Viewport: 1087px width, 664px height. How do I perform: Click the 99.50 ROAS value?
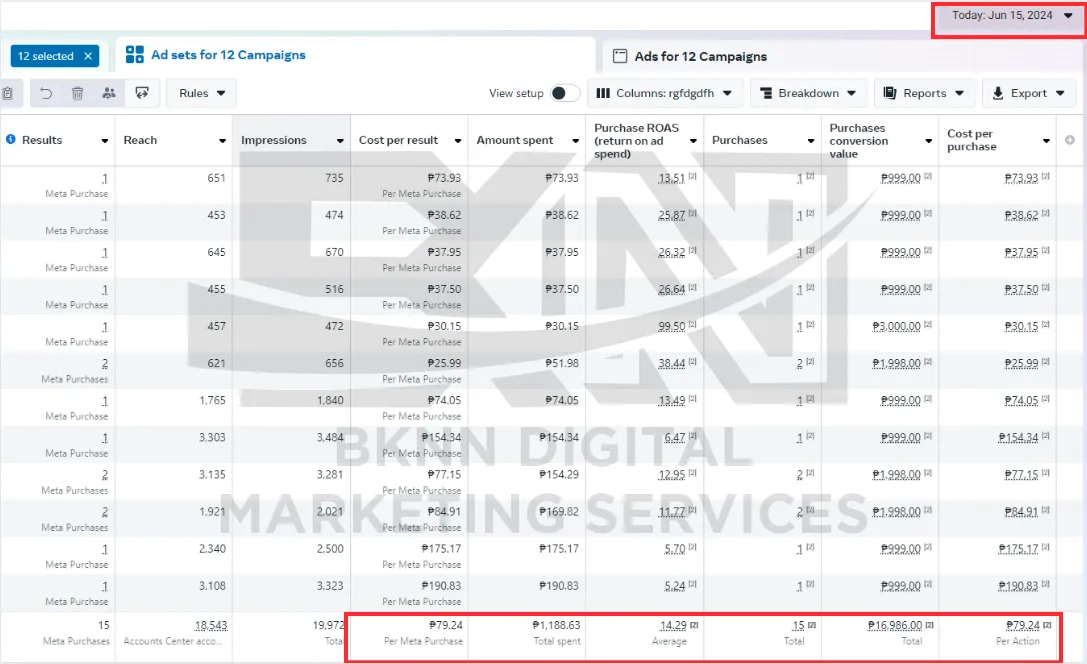(672, 326)
